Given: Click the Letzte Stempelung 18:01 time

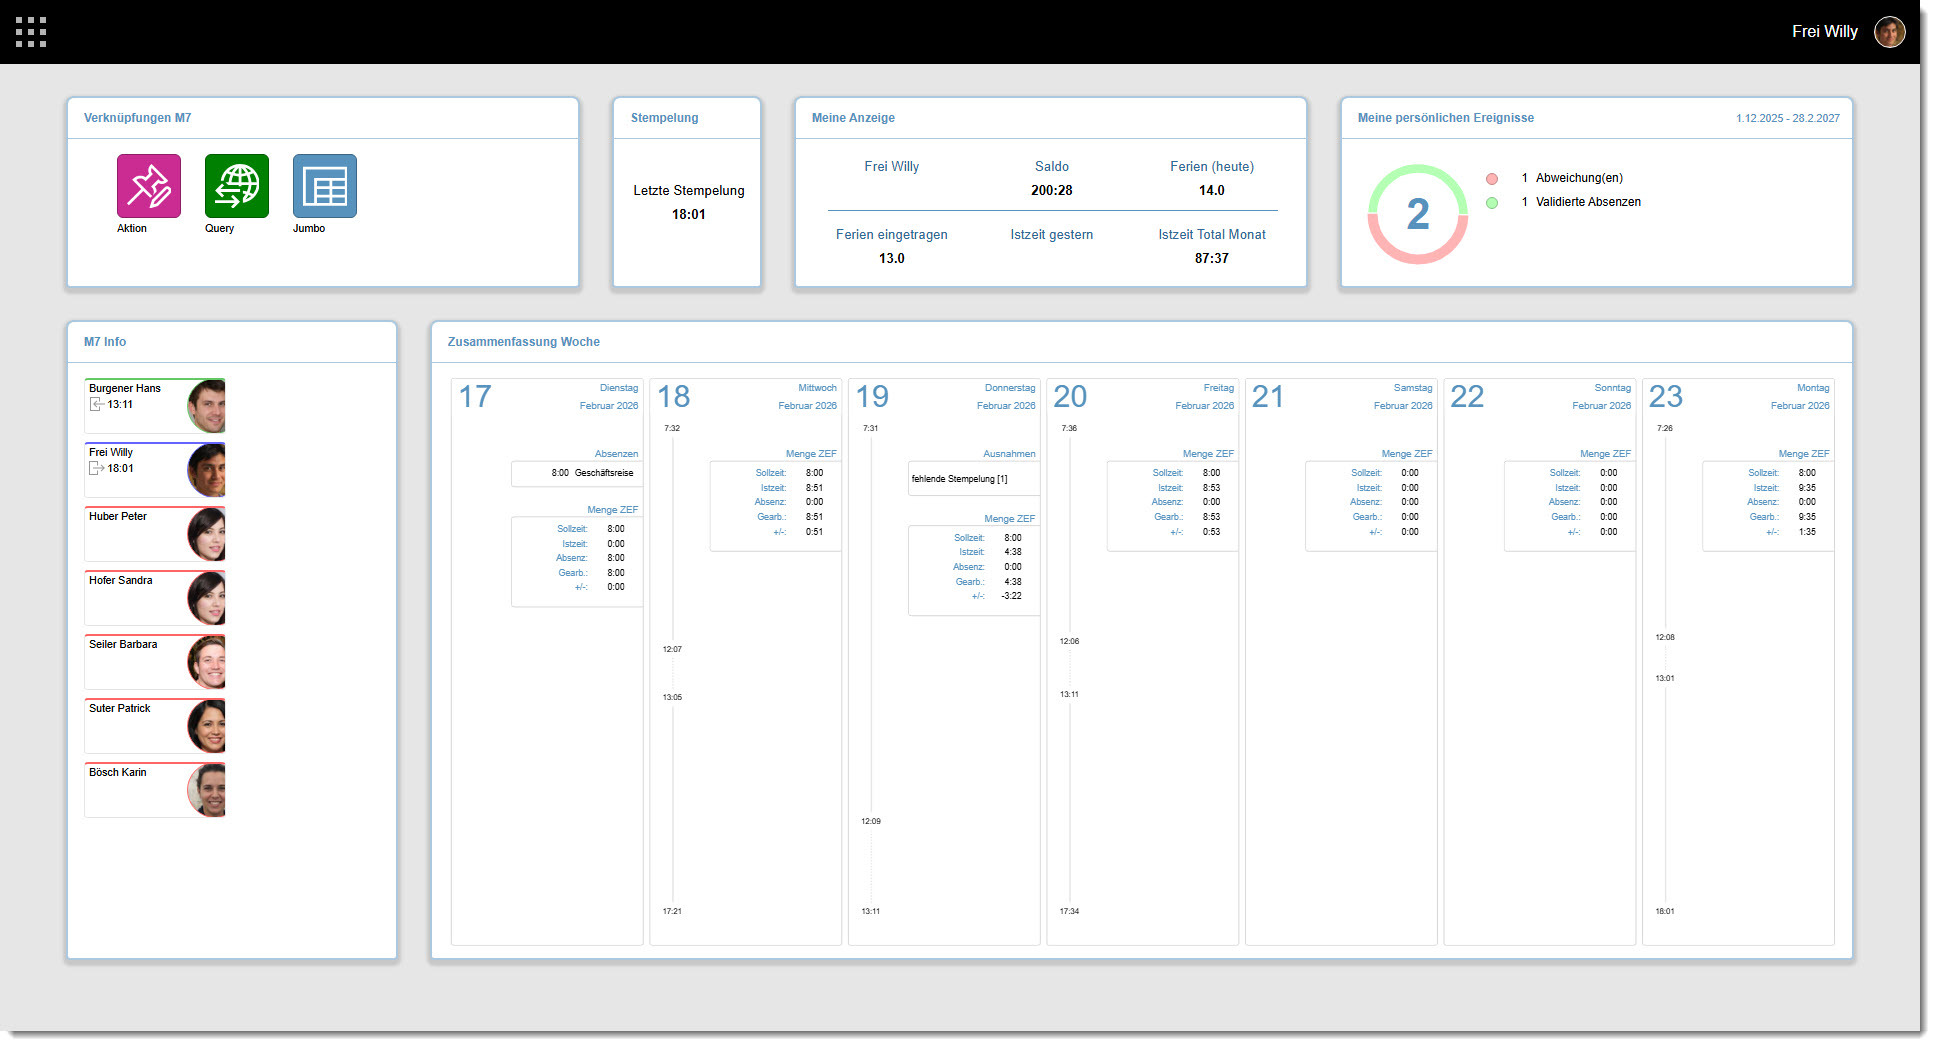Looking at the screenshot, I should pos(688,215).
